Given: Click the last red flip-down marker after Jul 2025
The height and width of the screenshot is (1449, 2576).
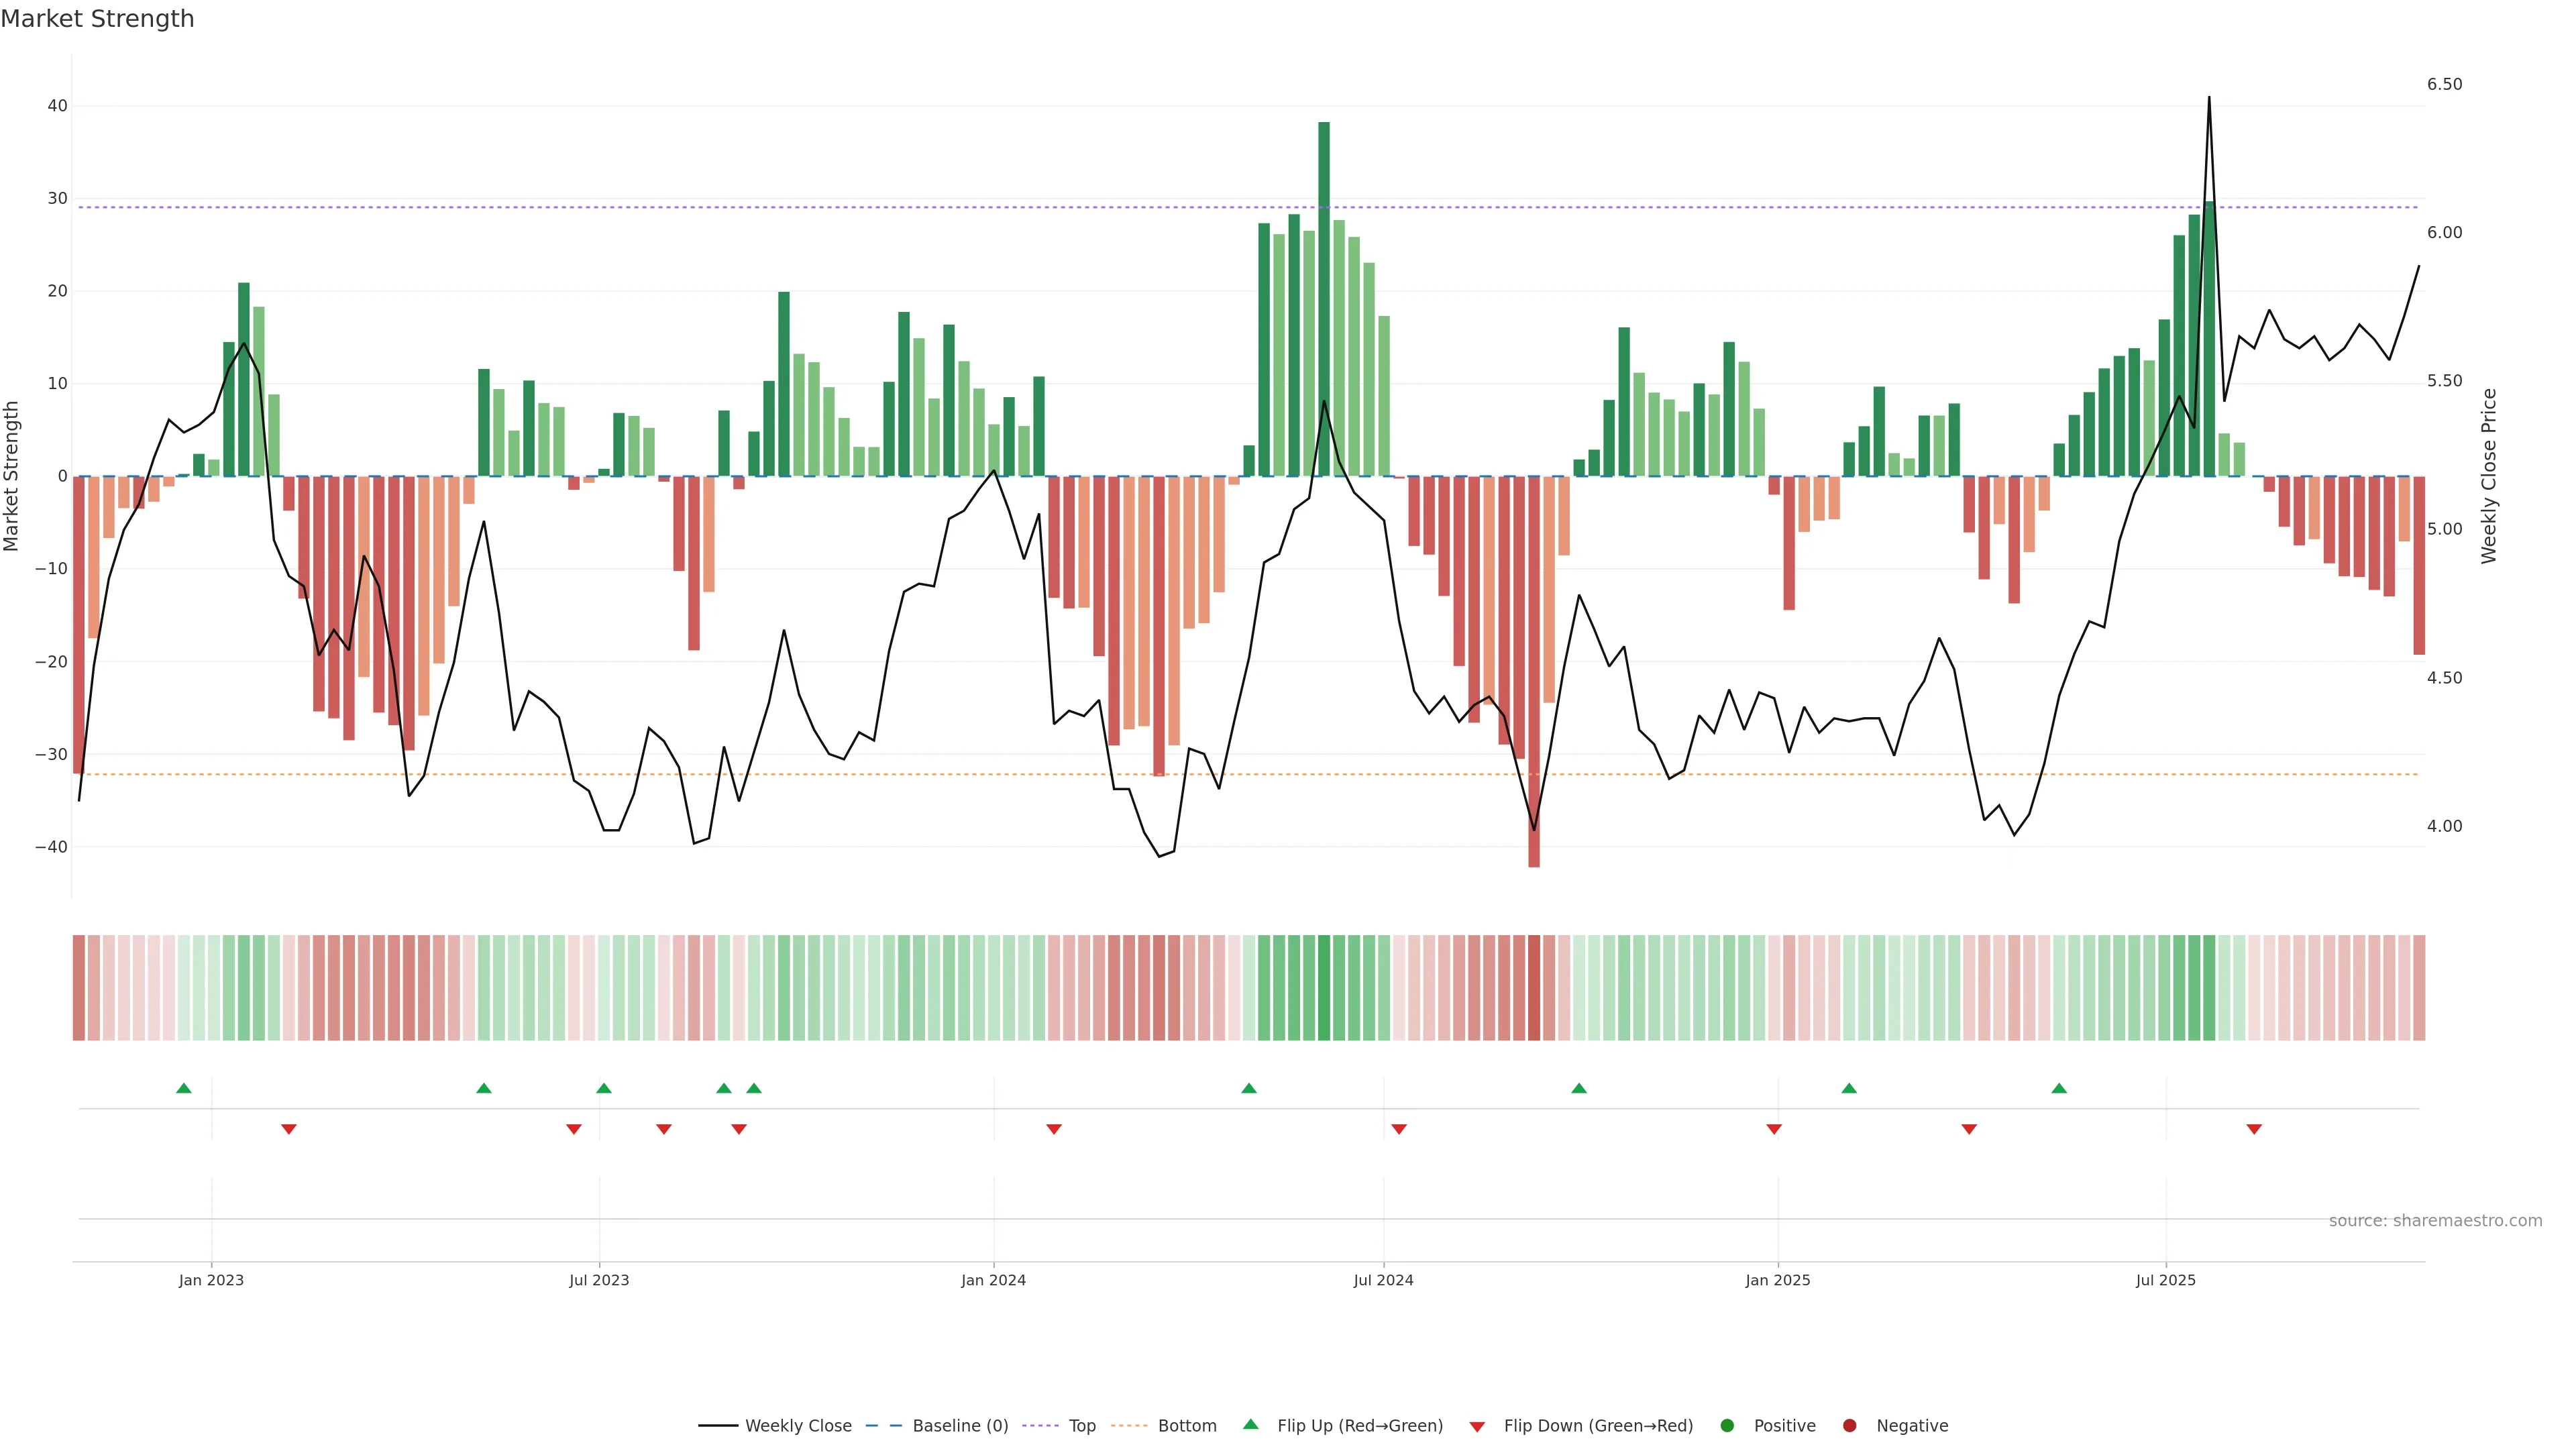Looking at the screenshot, I should (2254, 1129).
